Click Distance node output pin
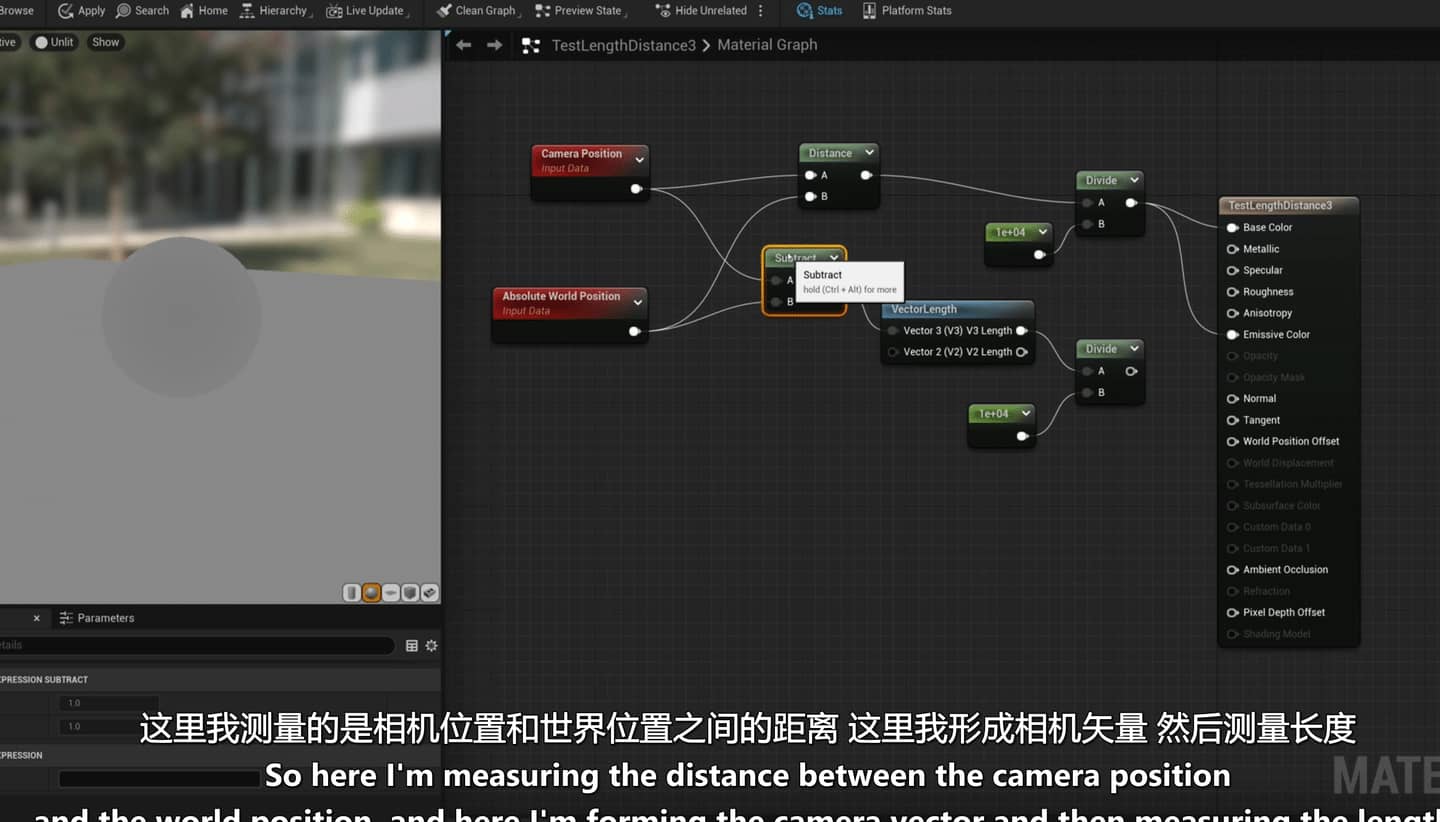Image resolution: width=1440 pixels, height=822 pixels. tap(866, 175)
